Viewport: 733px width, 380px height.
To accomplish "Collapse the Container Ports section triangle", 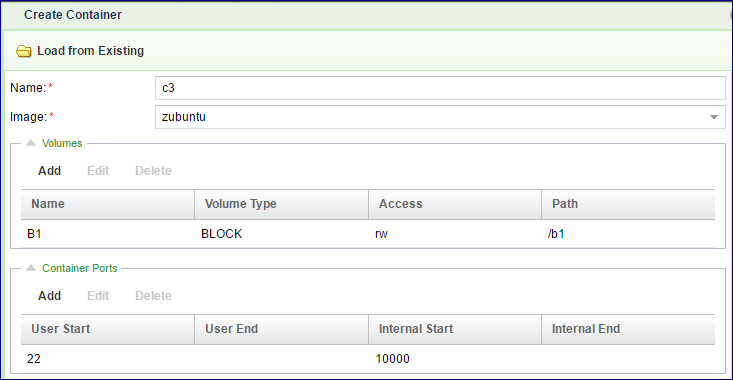I will (31, 268).
